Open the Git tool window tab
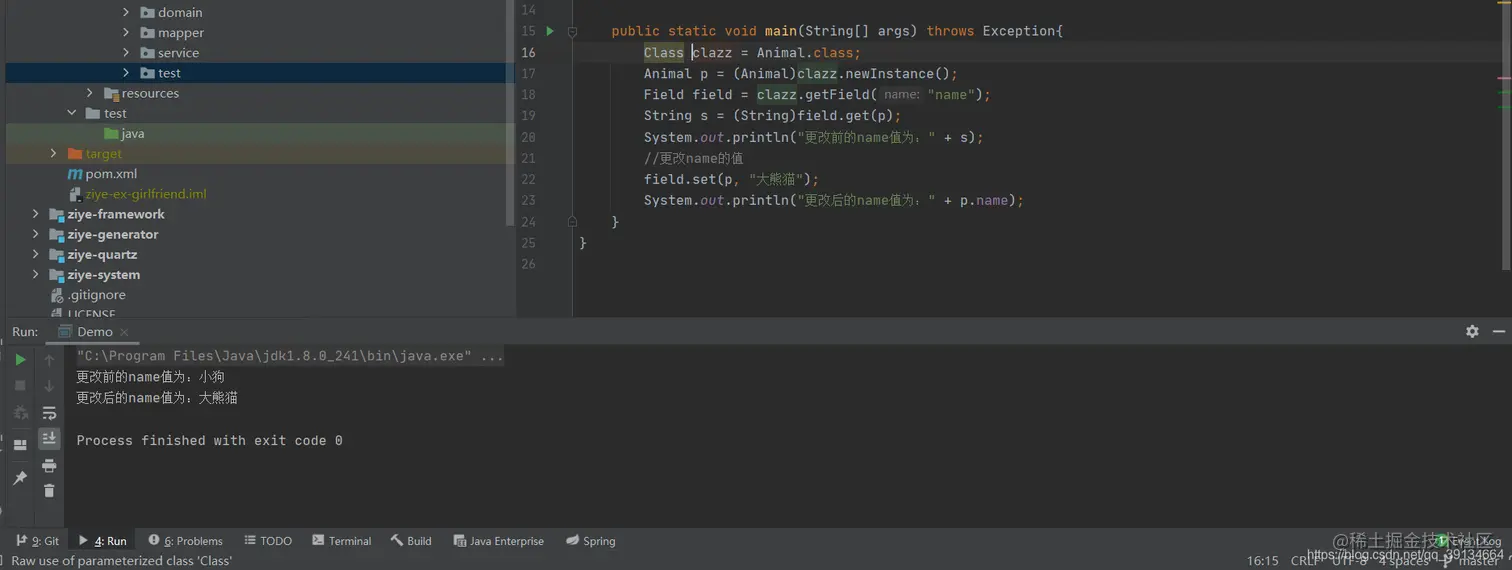Image resolution: width=1512 pixels, height=570 pixels. point(37,541)
